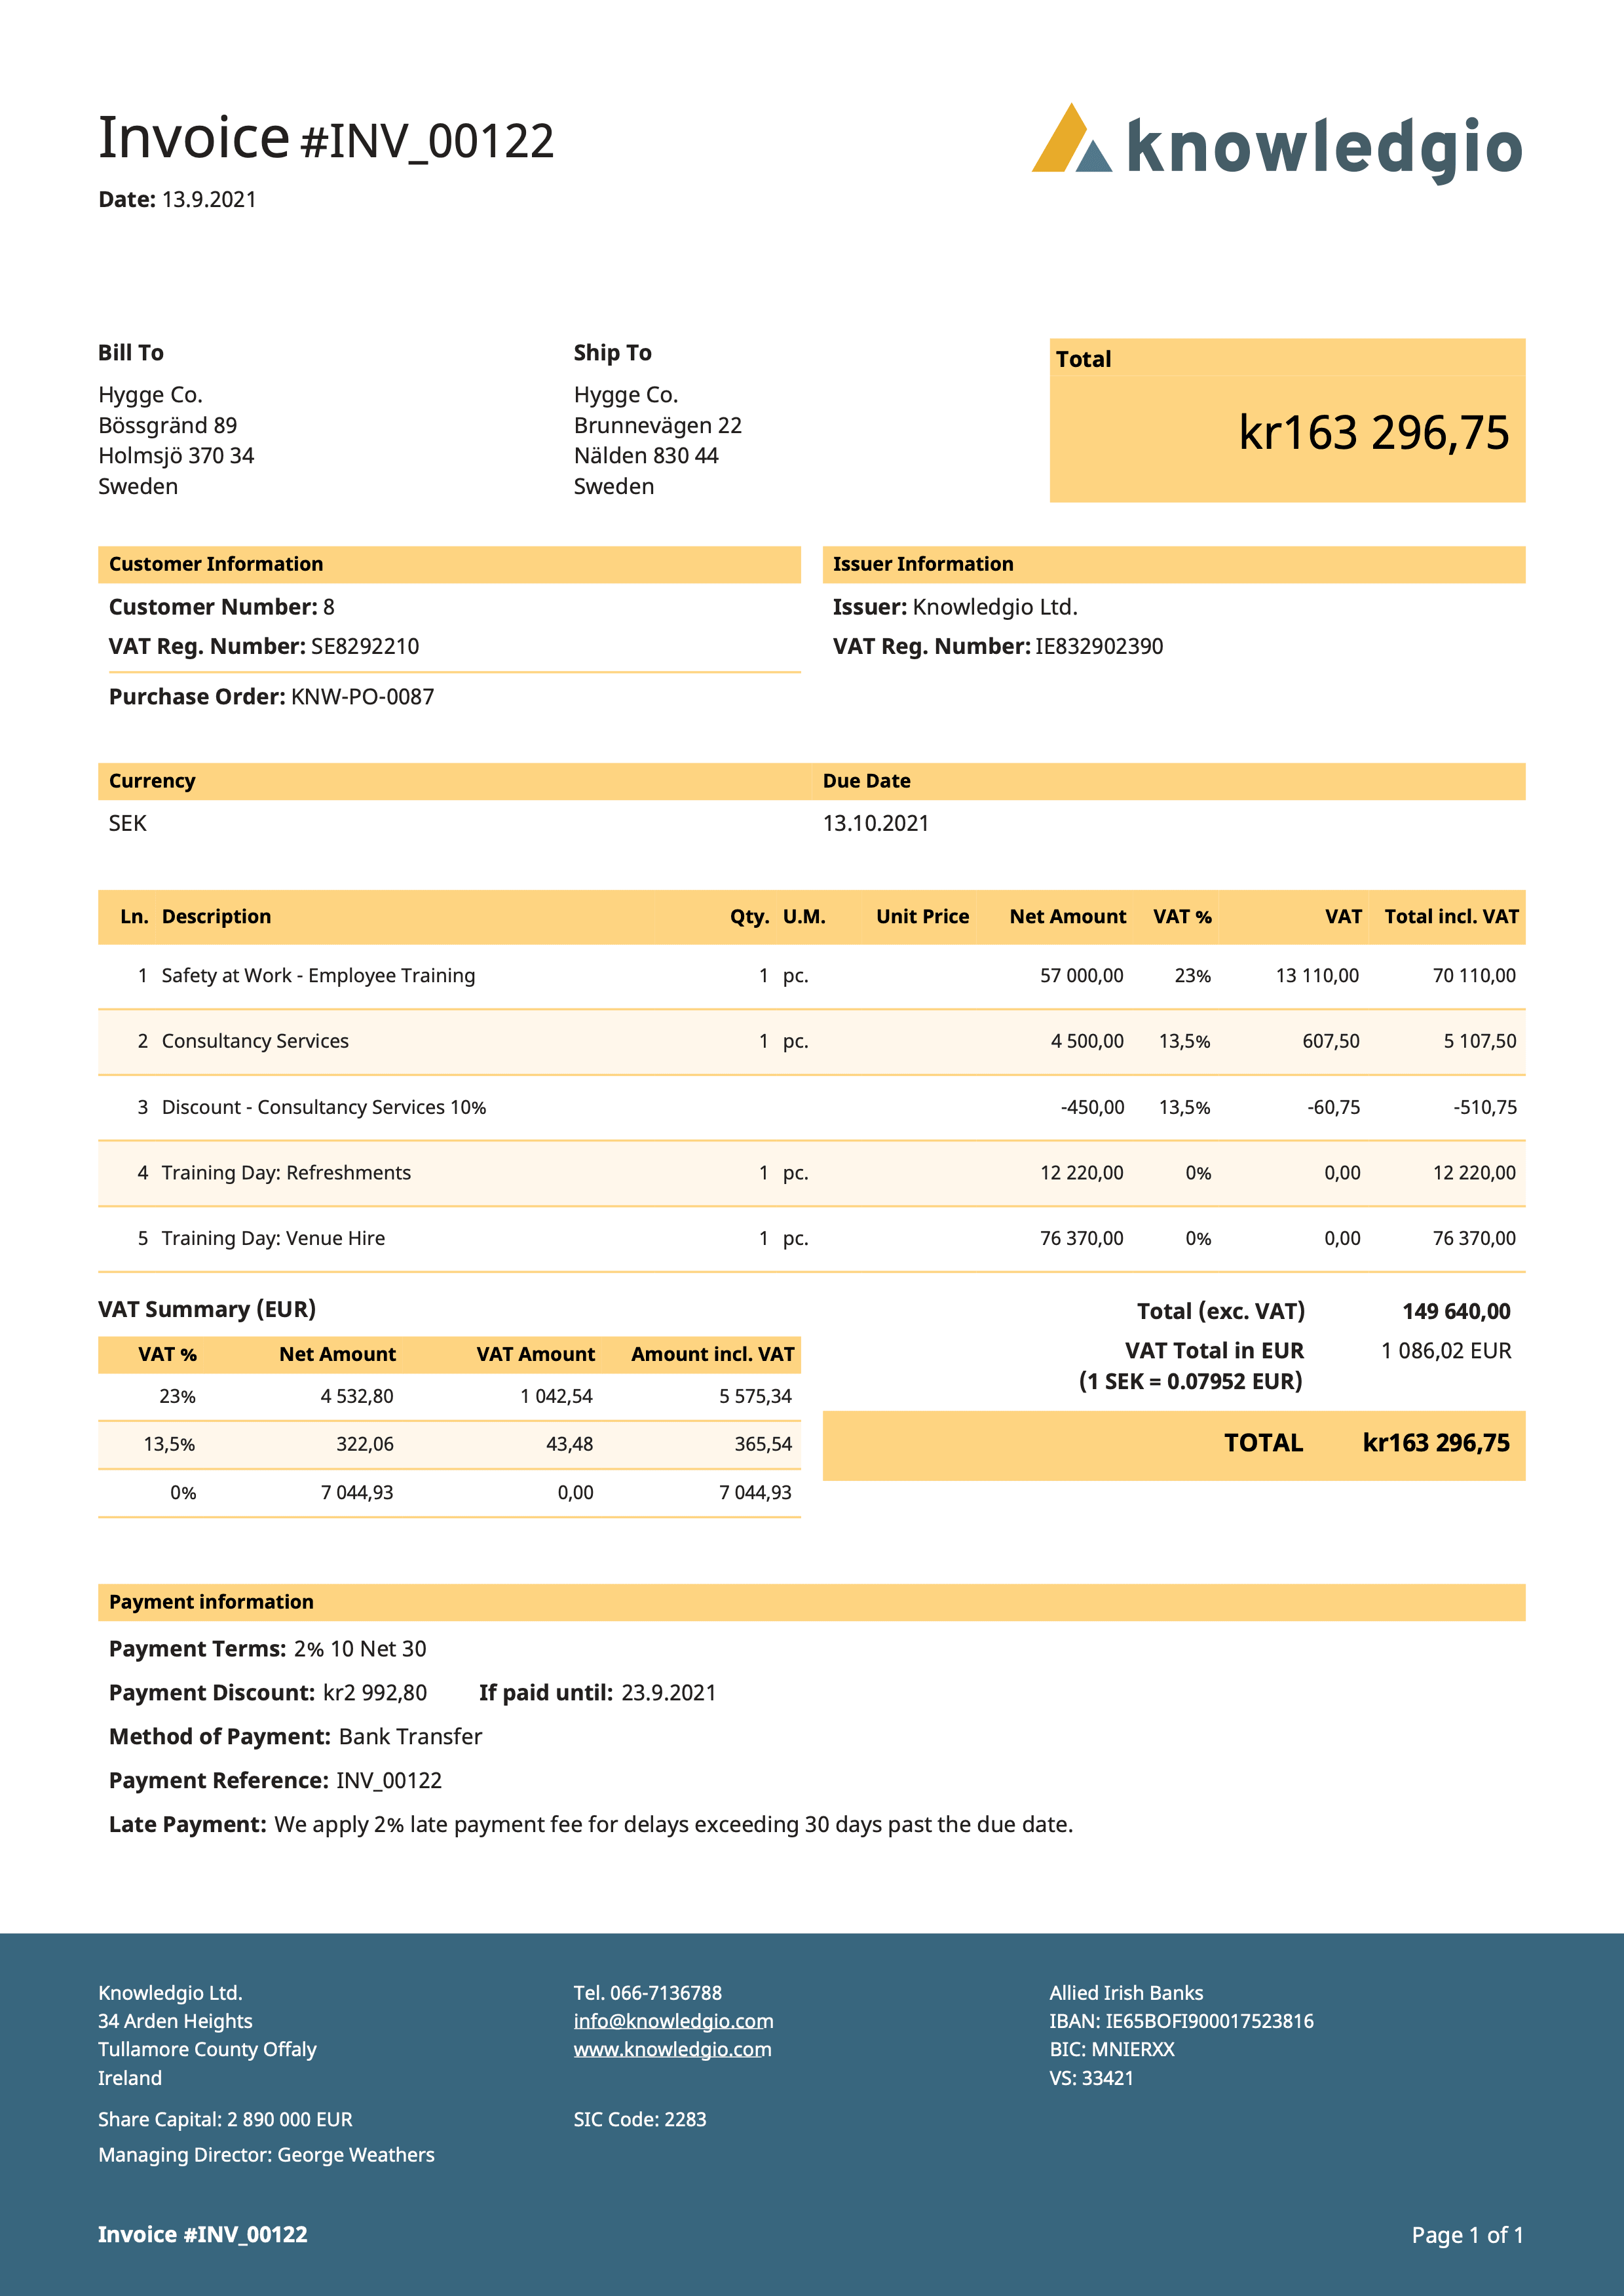Viewport: 1624px width, 2296px height.
Task: Click the VAT Summary (EUR) heading
Action: (x=207, y=1309)
